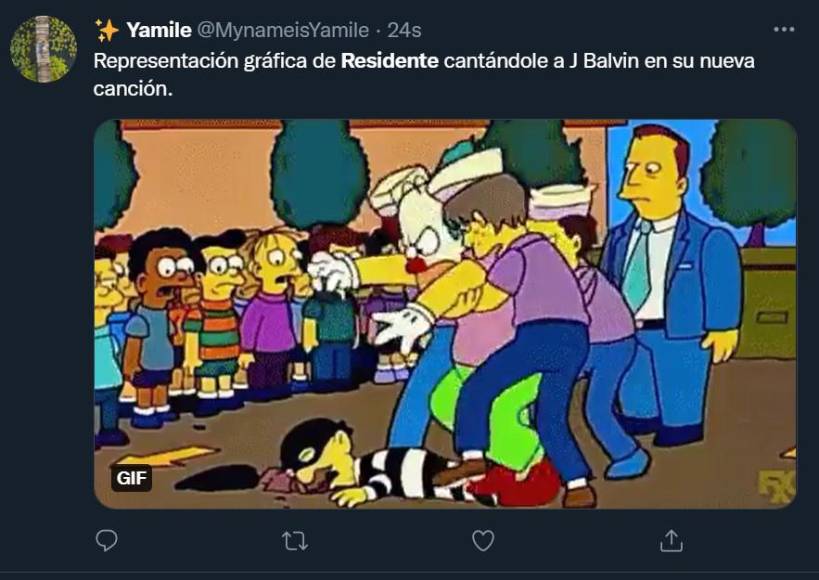Click the sparkle emoji beside Yamile
Viewport: 819px width, 580px height.
pyautogui.click(x=108, y=30)
